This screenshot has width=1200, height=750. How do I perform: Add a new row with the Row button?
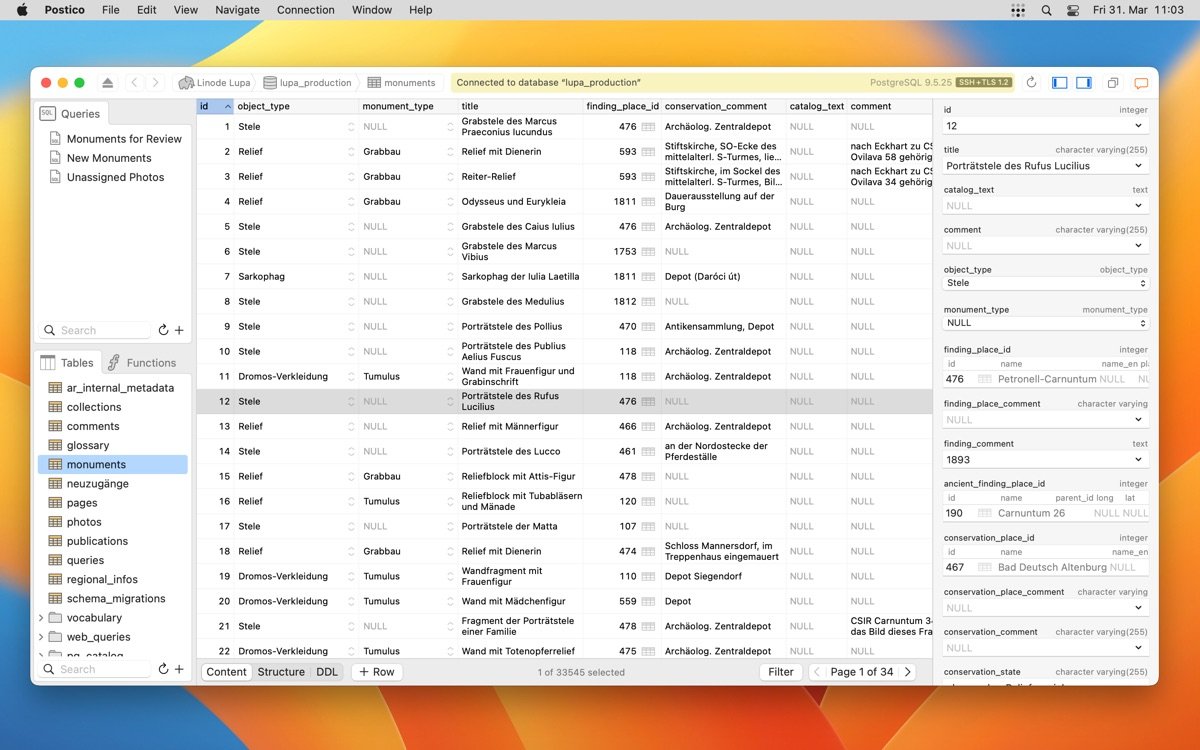(x=377, y=672)
